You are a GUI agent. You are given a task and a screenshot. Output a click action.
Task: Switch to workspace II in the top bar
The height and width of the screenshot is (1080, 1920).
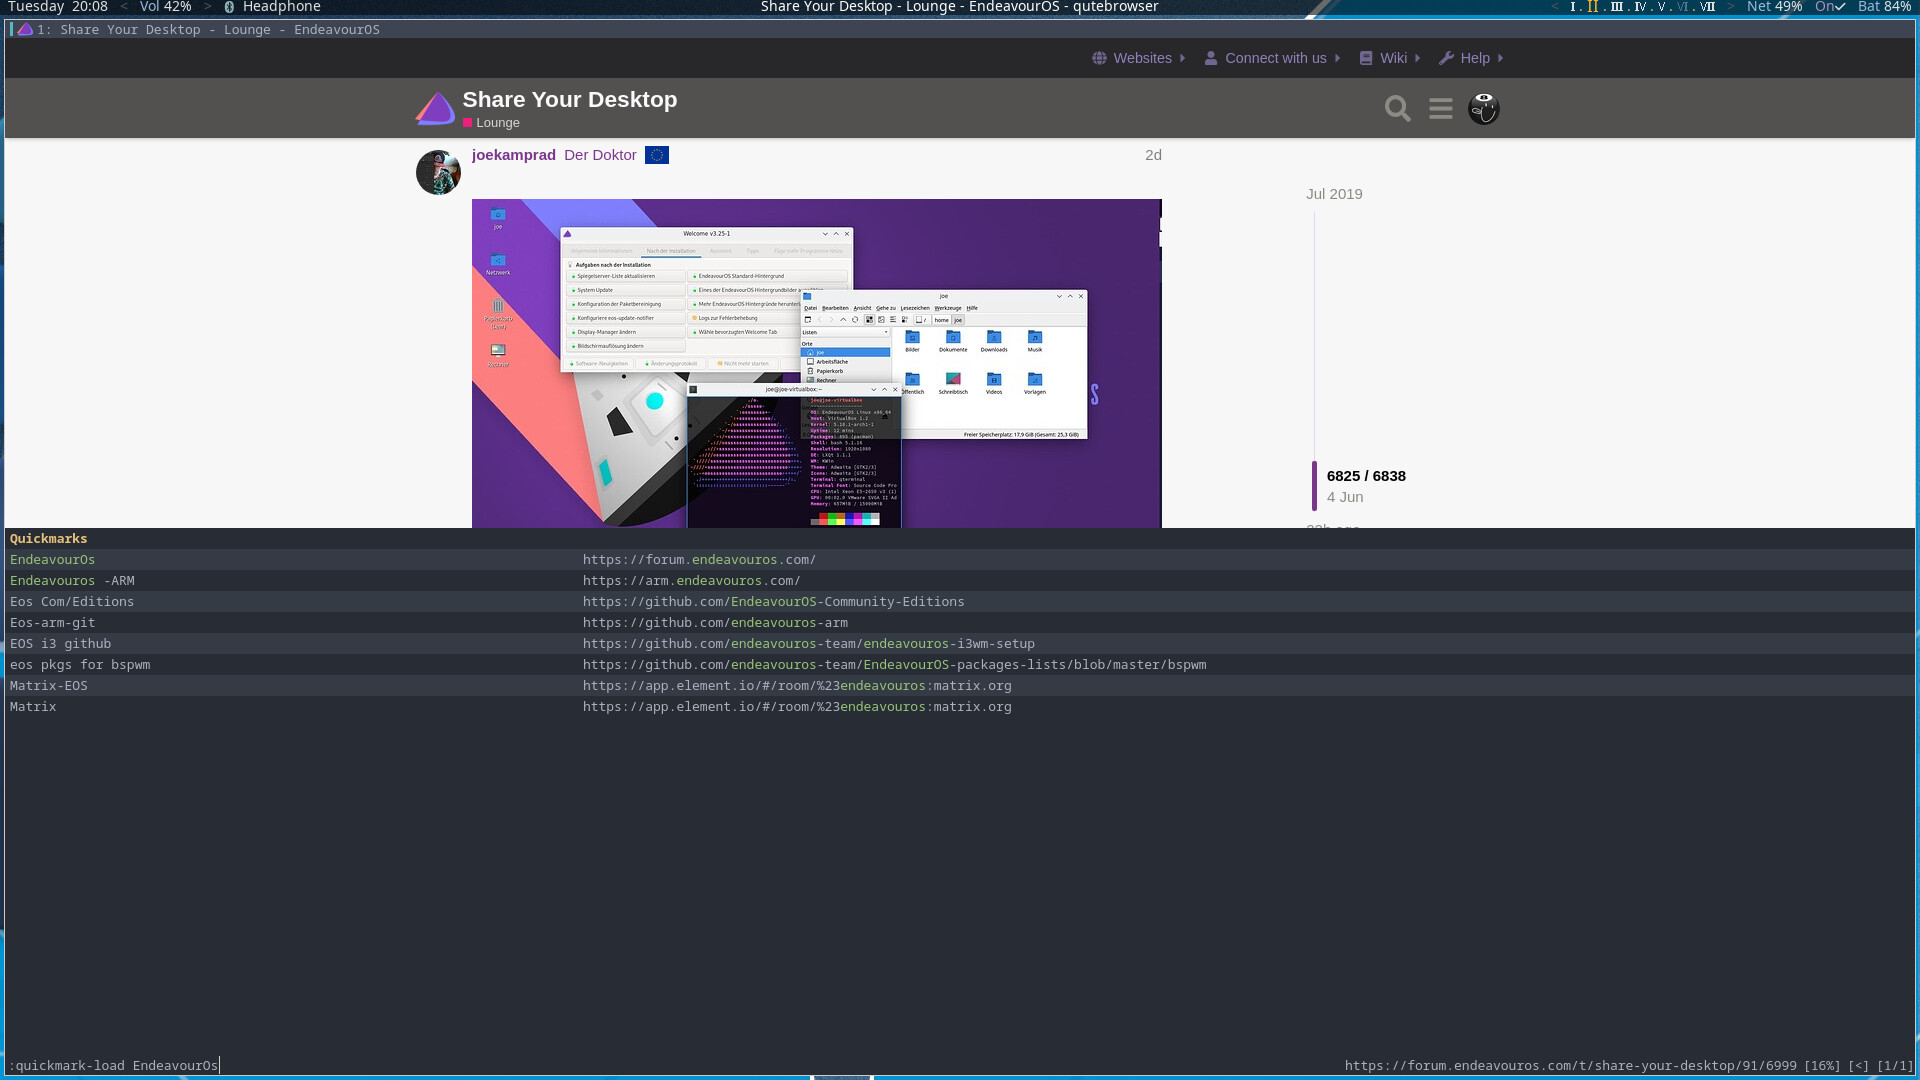pyautogui.click(x=1593, y=7)
